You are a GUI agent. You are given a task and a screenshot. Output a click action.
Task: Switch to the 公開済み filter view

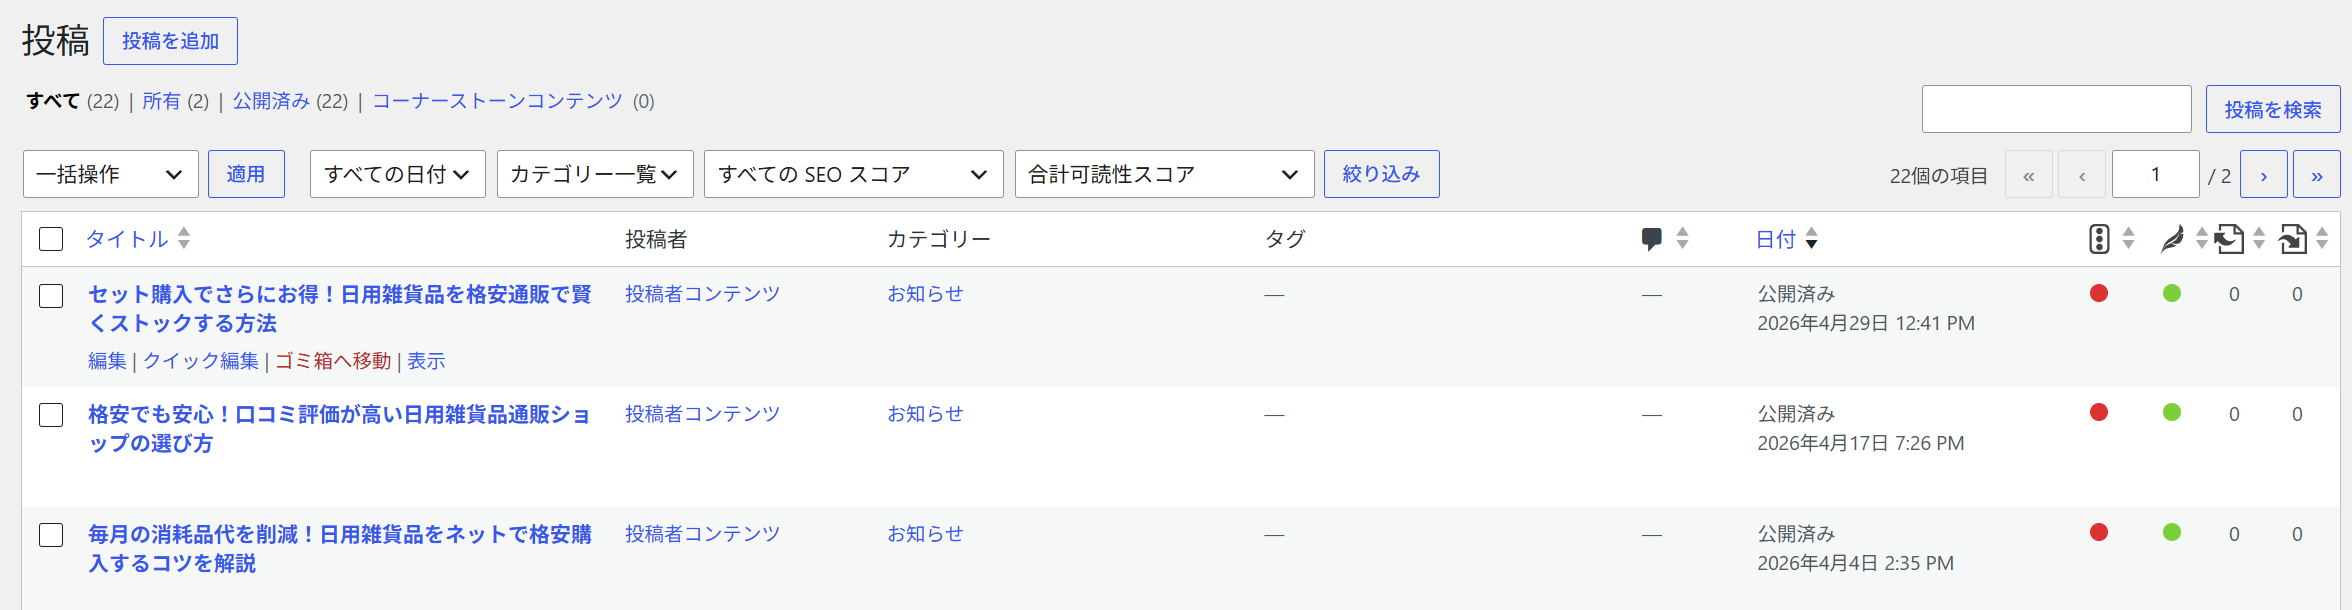(271, 101)
